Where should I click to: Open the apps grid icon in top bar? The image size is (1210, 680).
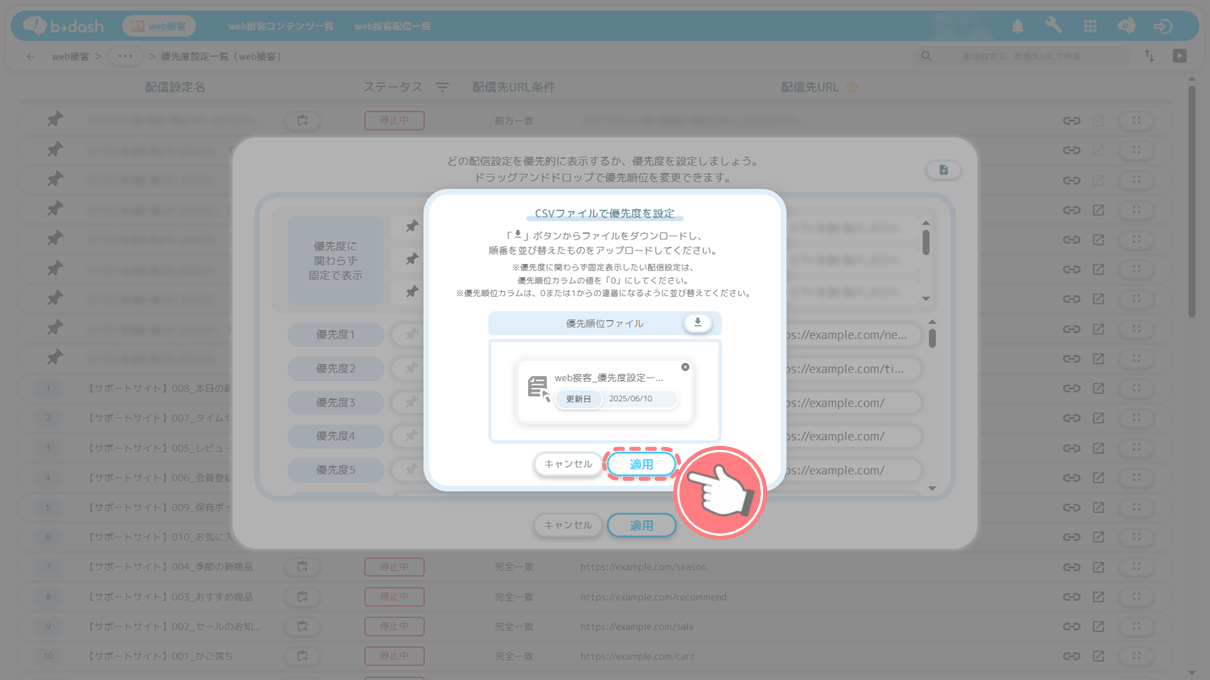pyautogui.click(x=1090, y=26)
